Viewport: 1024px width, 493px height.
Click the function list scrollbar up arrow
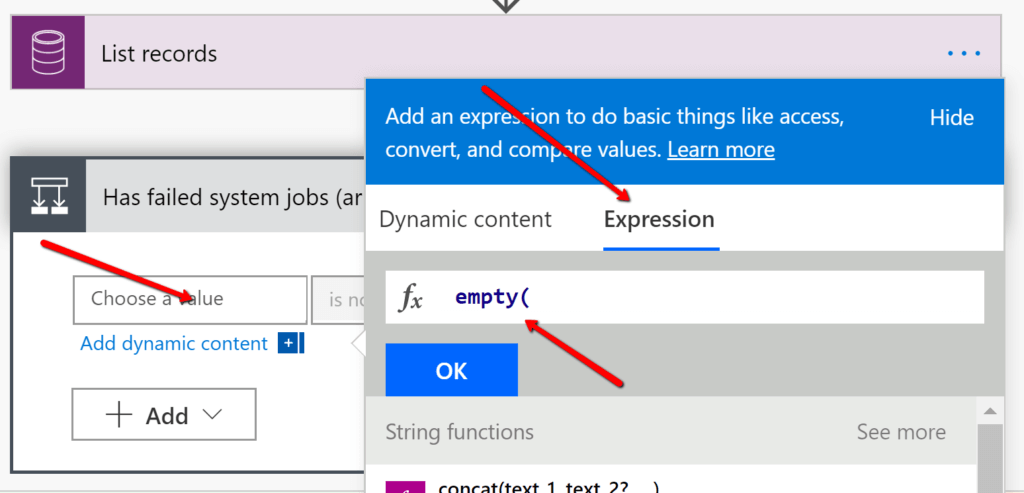988,411
